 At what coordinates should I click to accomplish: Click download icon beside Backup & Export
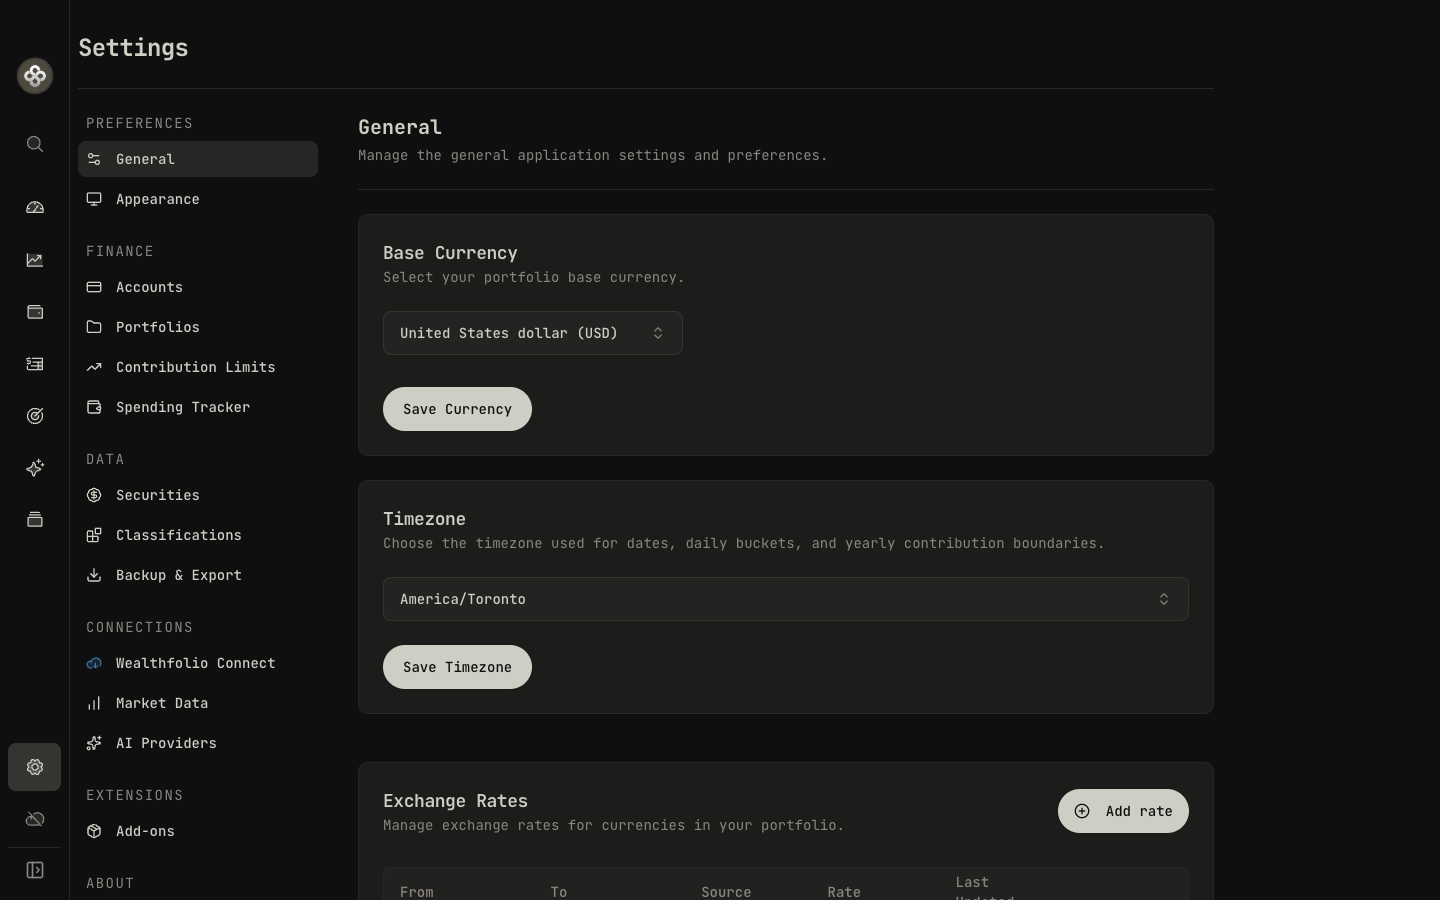(x=94, y=575)
